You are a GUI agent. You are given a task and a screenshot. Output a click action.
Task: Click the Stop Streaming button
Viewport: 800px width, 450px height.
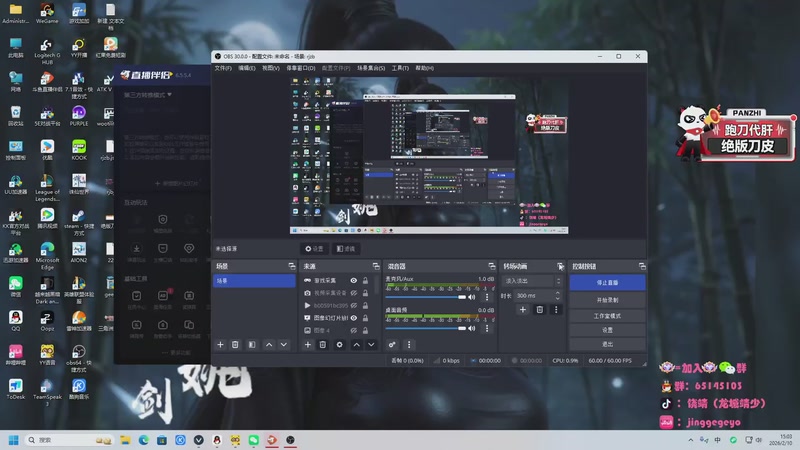(607, 283)
